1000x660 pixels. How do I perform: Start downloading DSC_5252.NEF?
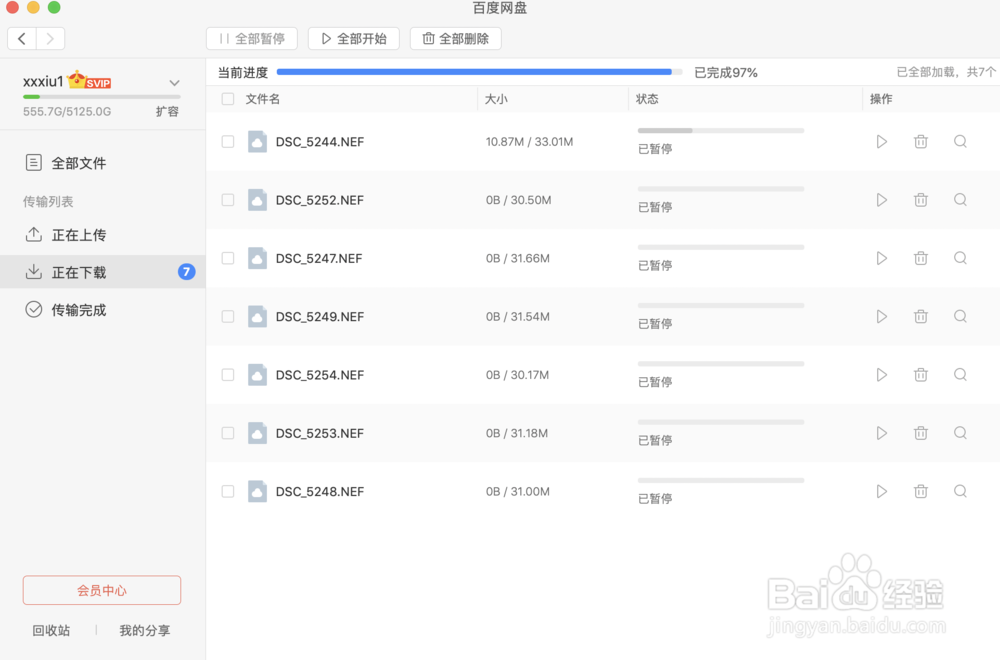tap(881, 200)
